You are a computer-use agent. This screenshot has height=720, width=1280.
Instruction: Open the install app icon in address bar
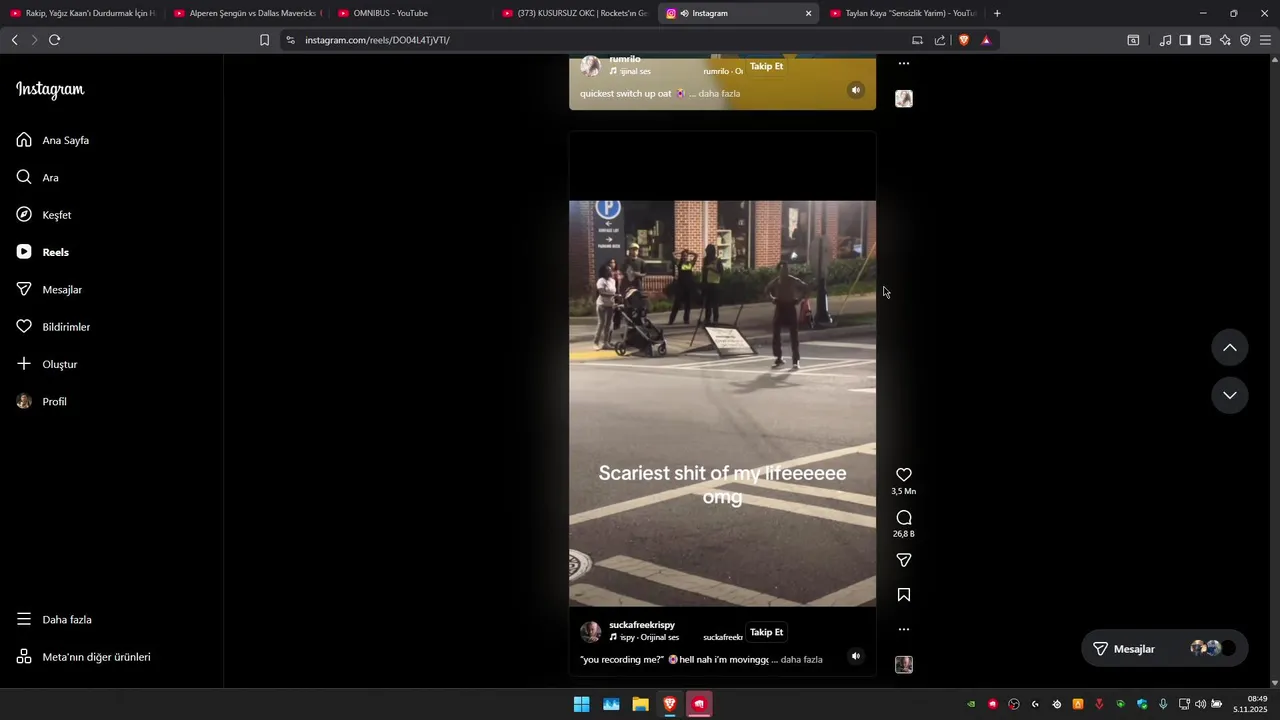pyautogui.click(x=917, y=40)
